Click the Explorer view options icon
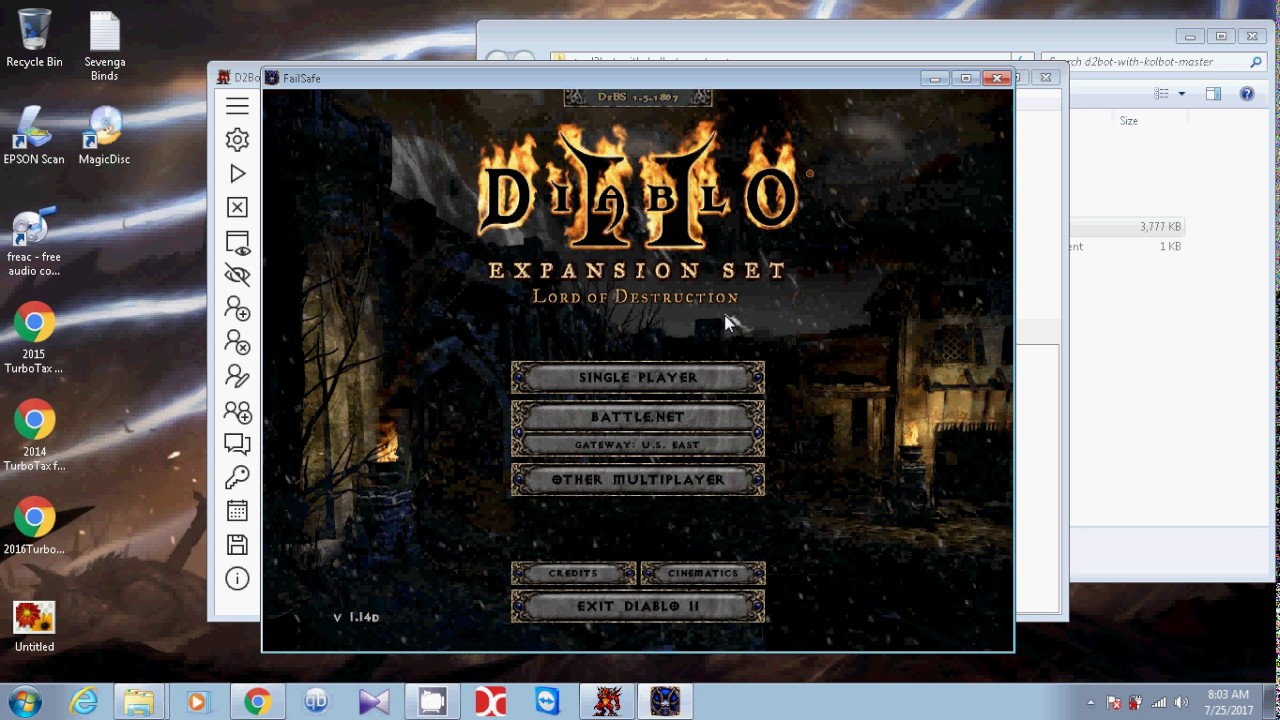Viewport: 1280px width, 720px height. (1161, 94)
